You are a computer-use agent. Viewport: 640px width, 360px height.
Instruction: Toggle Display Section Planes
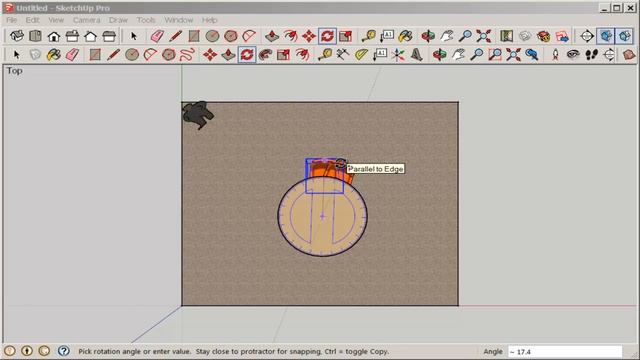tap(606, 36)
